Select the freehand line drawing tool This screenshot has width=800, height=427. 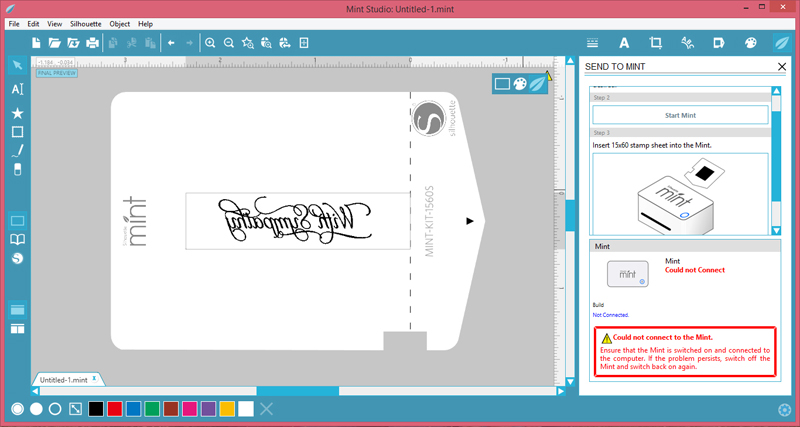17,151
